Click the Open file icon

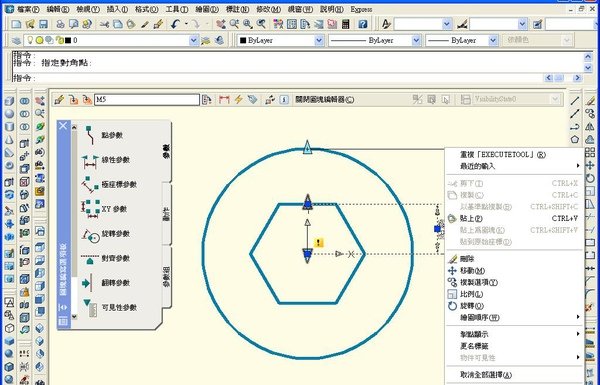point(30,24)
